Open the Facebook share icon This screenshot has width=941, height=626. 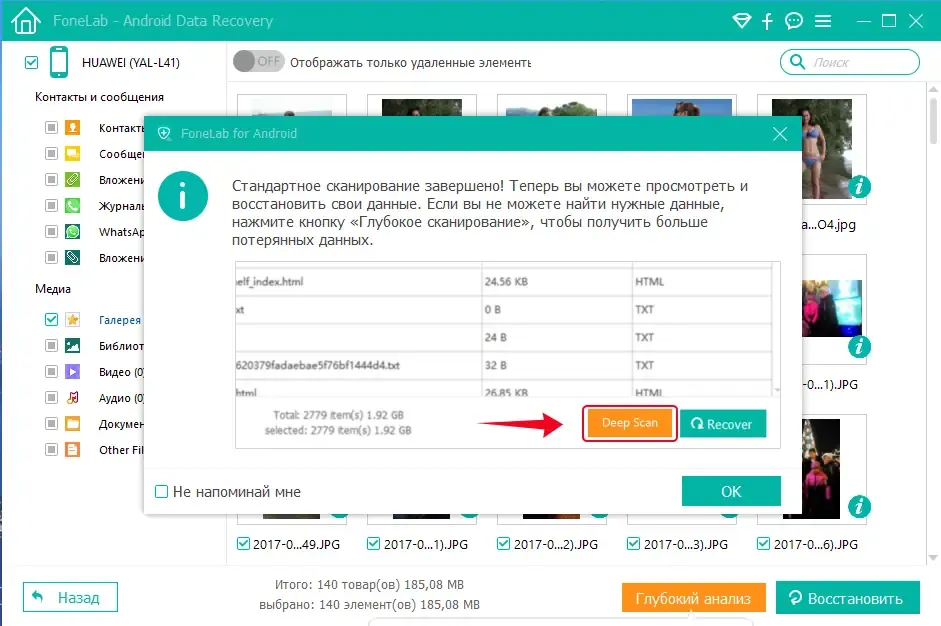pyautogui.click(x=767, y=21)
